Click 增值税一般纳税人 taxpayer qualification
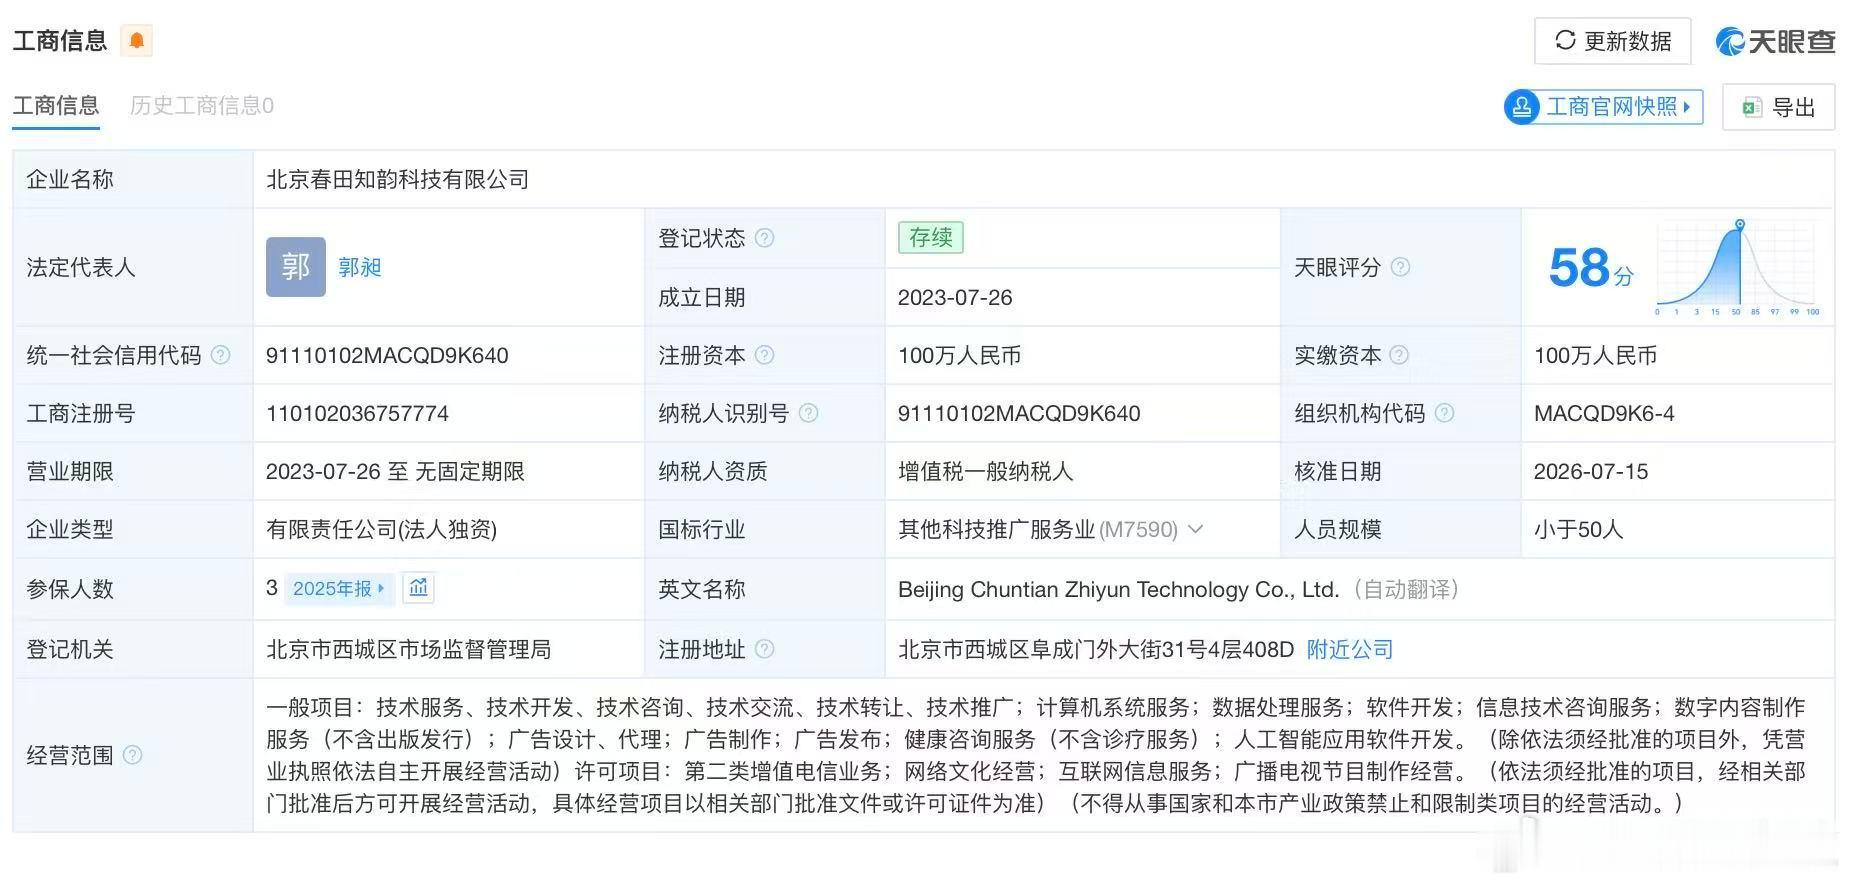This screenshot has width=1852, height=890. click(x=986, y=471)
